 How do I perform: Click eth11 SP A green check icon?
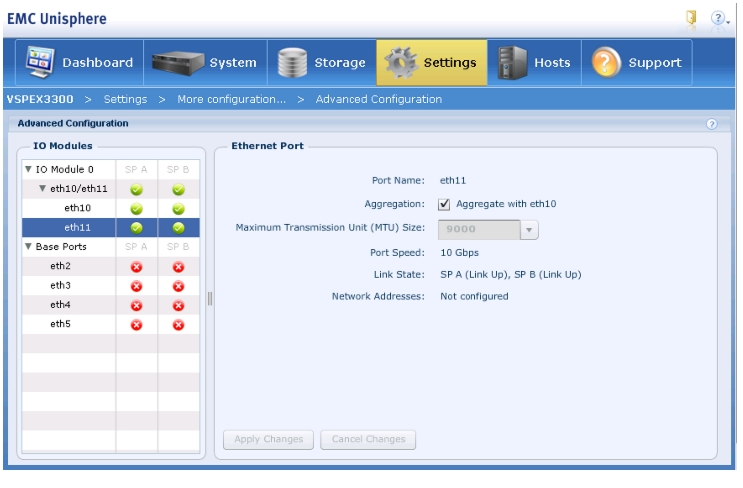[x=136, y=228]
